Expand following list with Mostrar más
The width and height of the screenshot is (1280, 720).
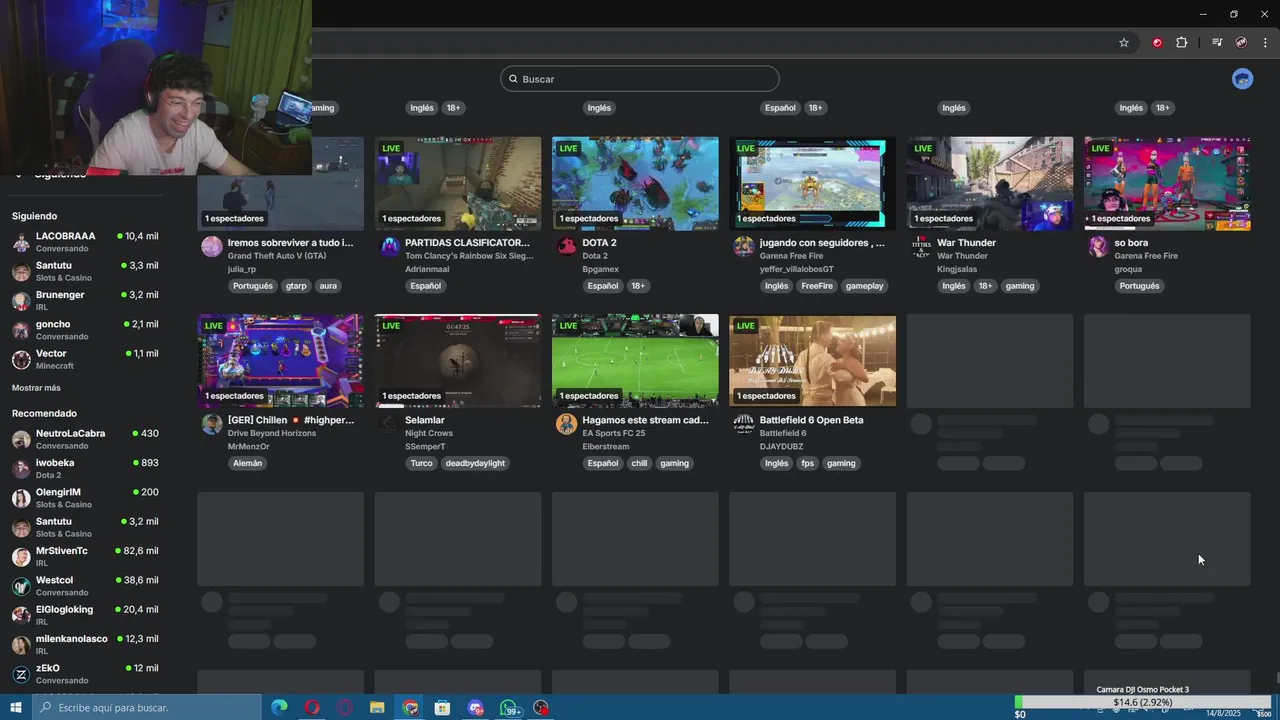[36, 388]
